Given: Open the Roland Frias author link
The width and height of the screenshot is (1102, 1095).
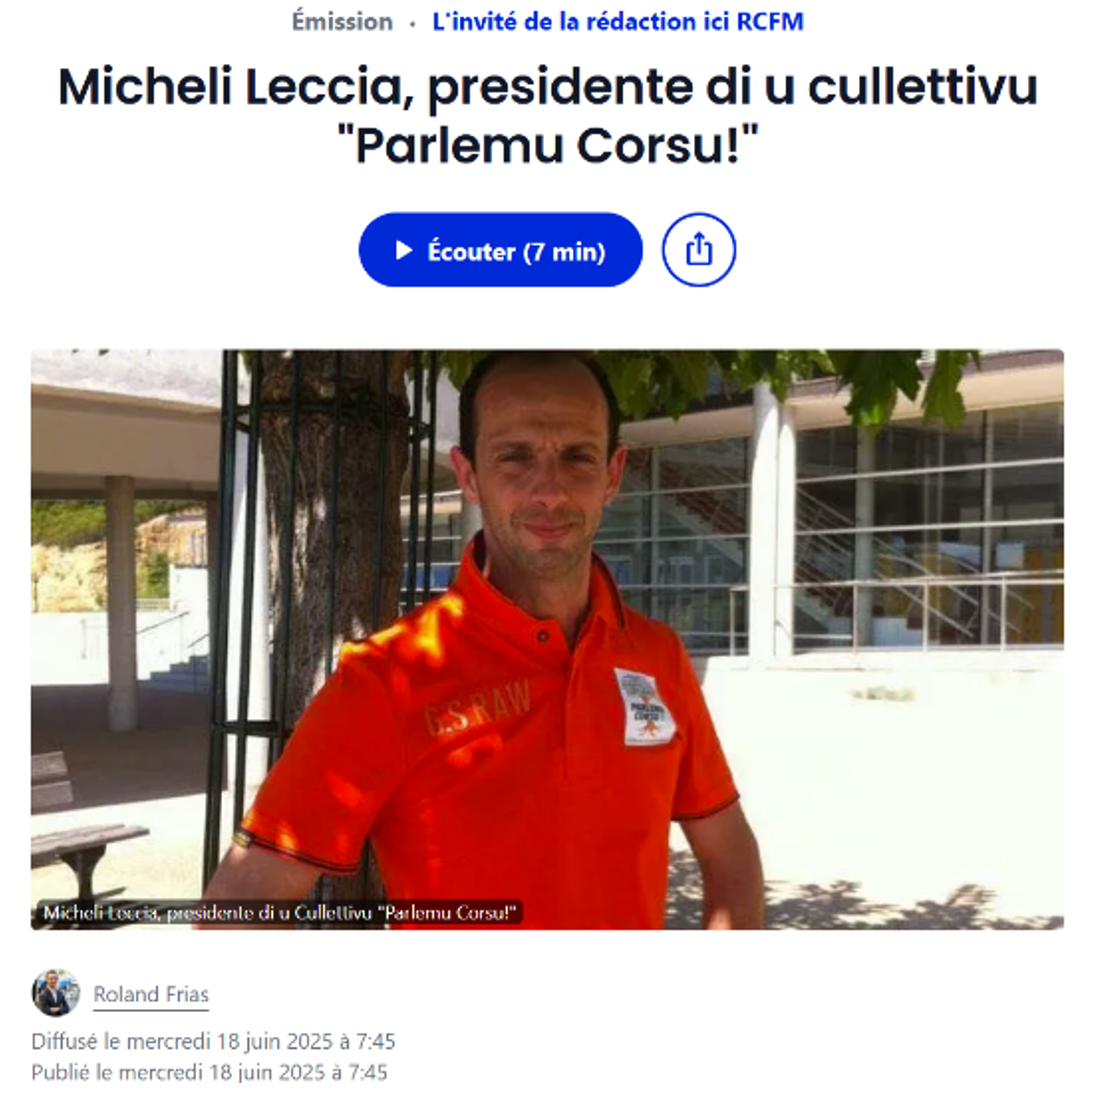Looking at the screenshot, I should (x=151, y=994).
